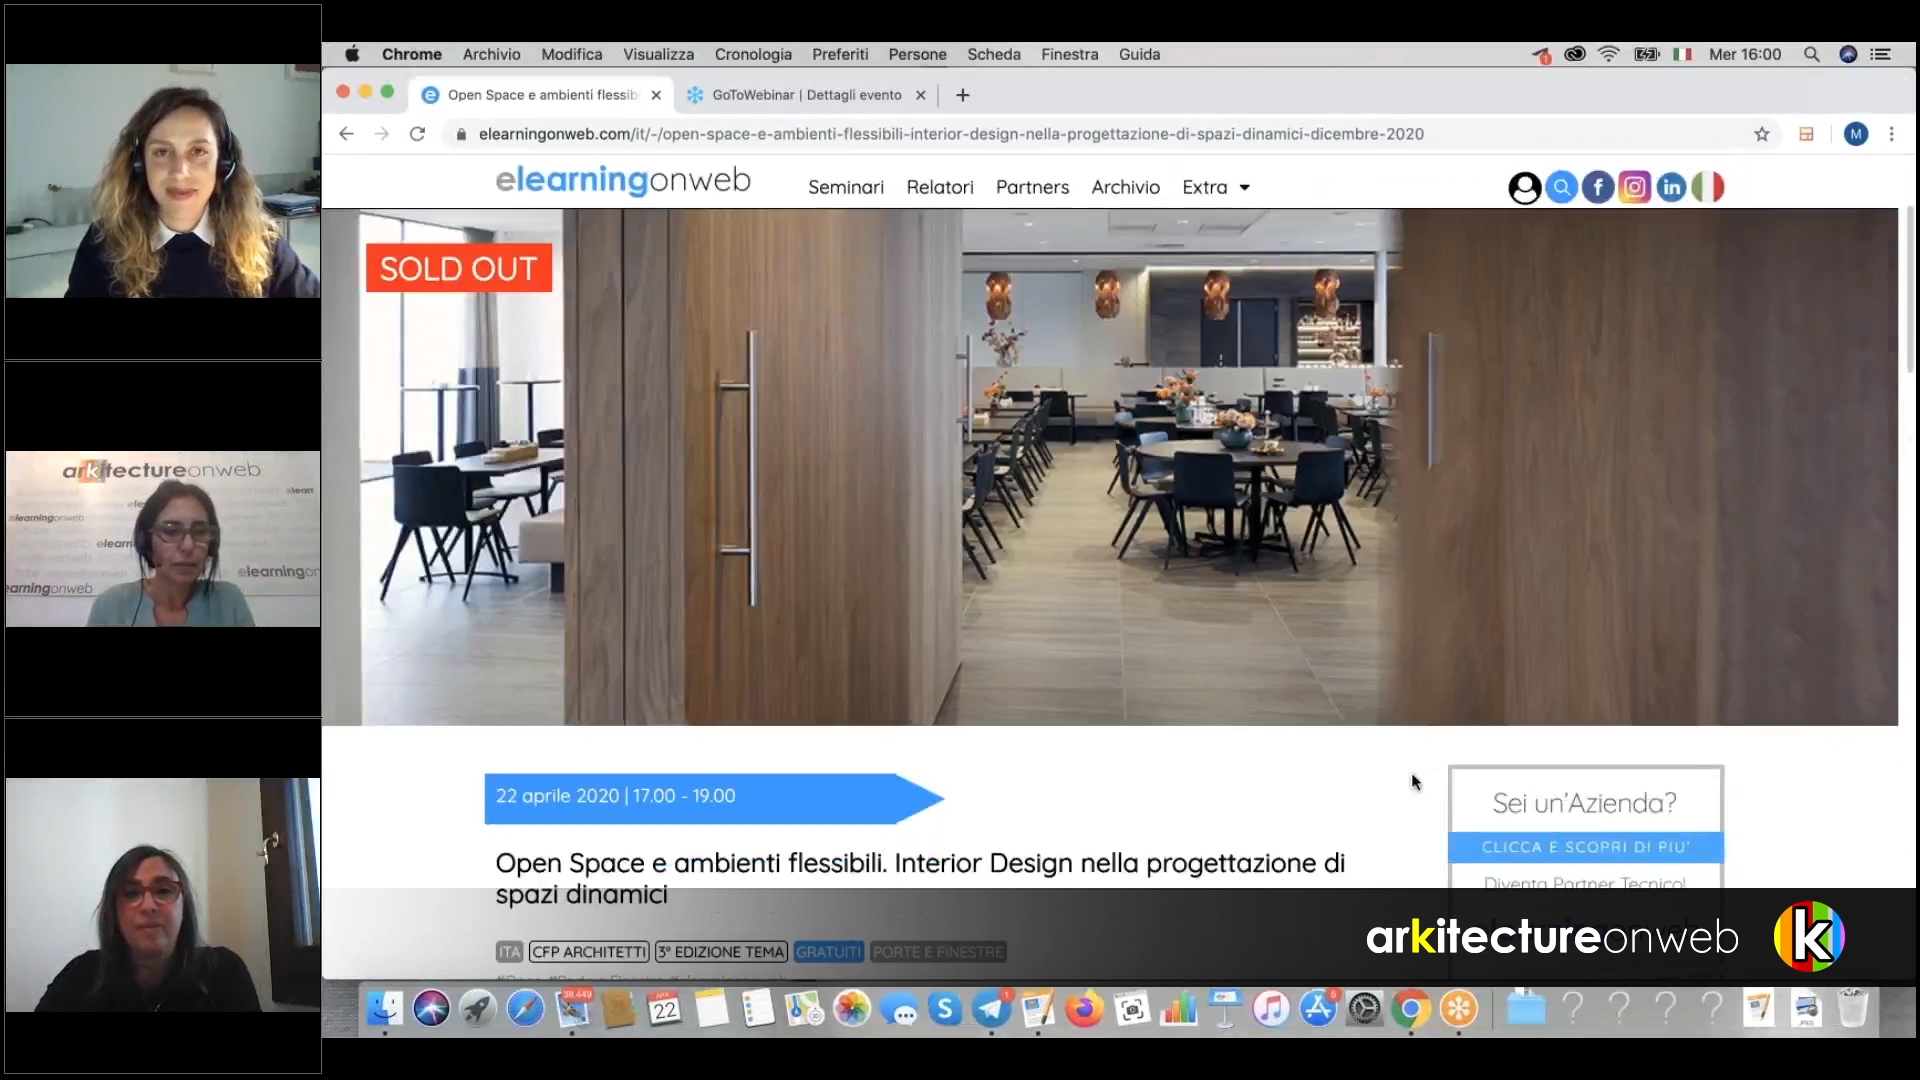Click the blue search icon on the site header
The width and height of the screenshot is (1920, 1080).
click(1561, 188)
